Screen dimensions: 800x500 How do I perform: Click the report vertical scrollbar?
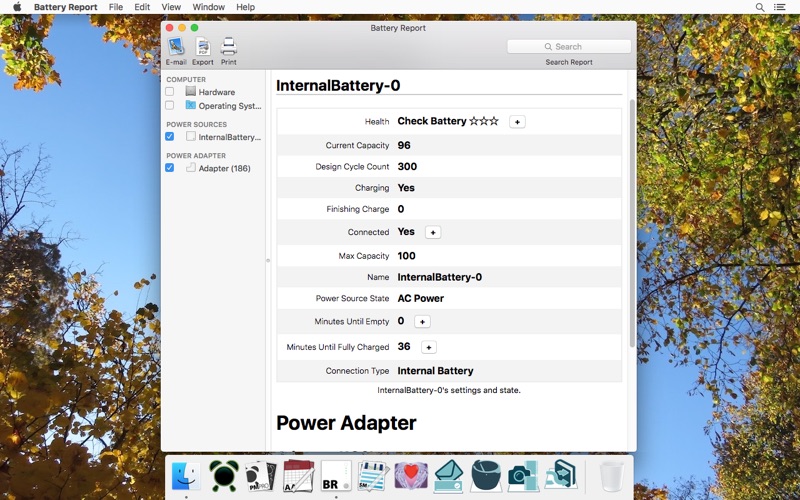633,223
